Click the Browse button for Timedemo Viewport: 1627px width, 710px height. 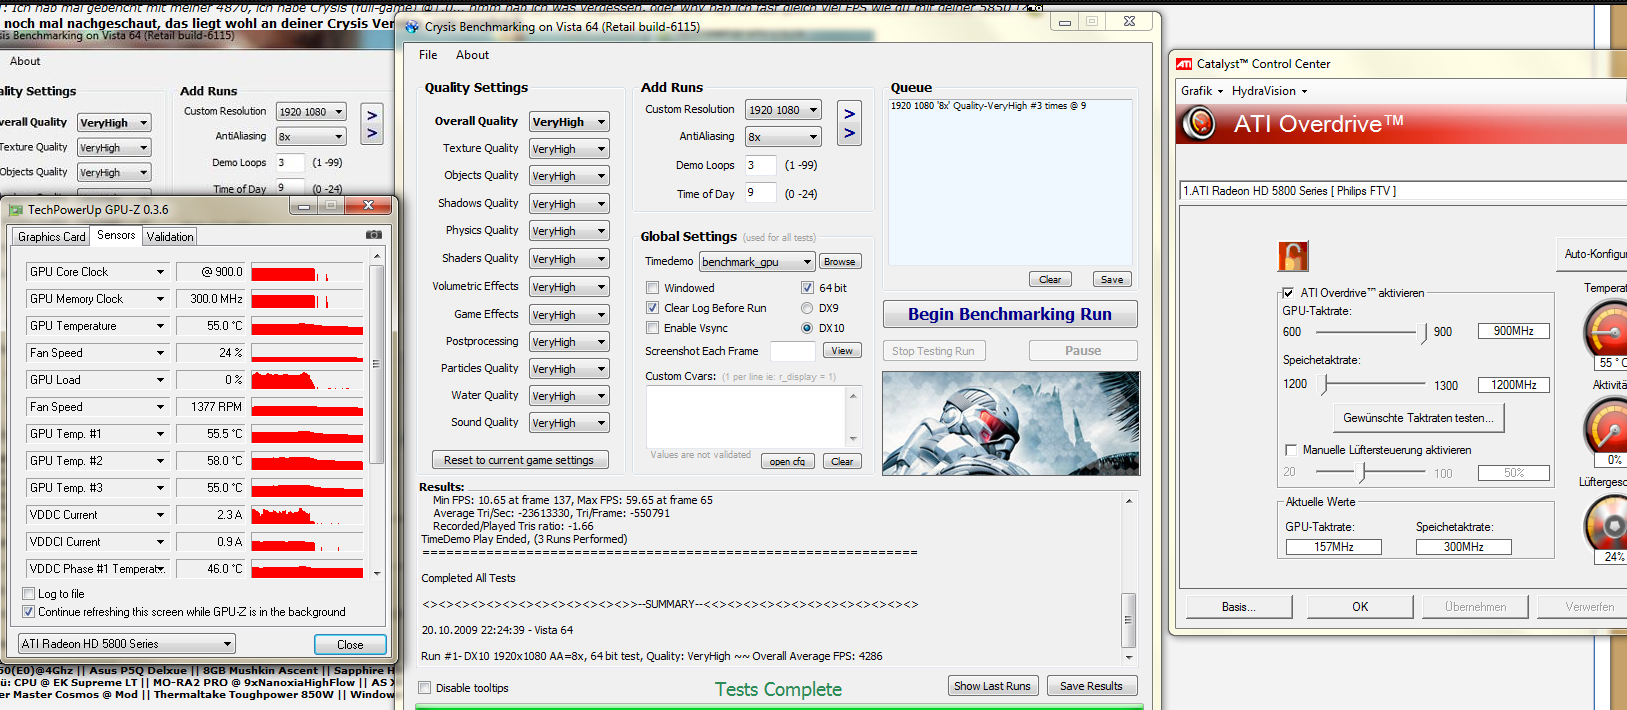pos(839,262)
